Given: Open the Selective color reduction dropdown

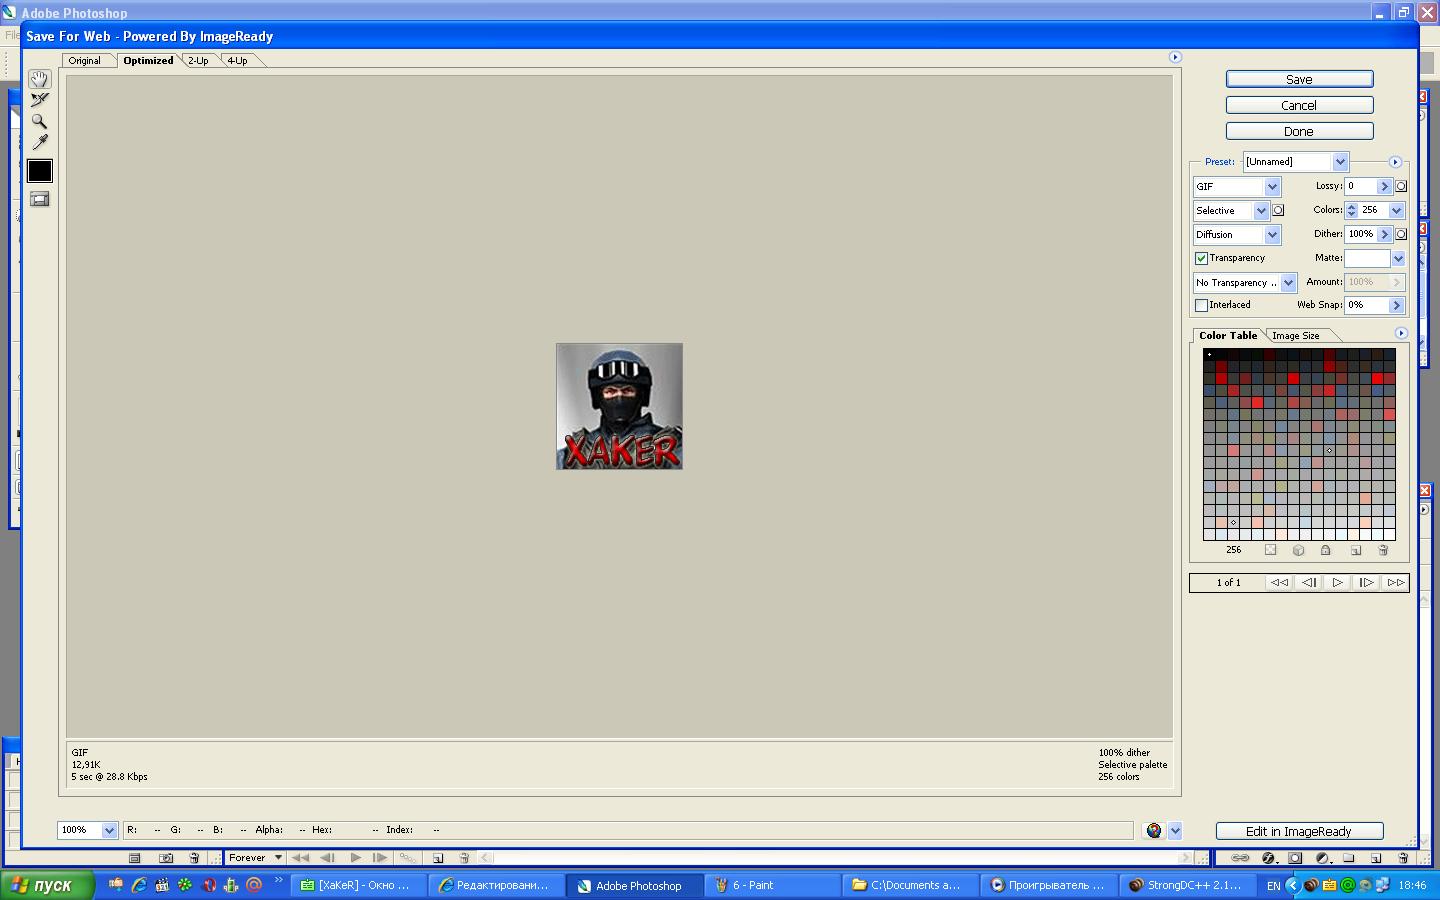Looking at the screenshot, I should click(x=1231, y=210).
